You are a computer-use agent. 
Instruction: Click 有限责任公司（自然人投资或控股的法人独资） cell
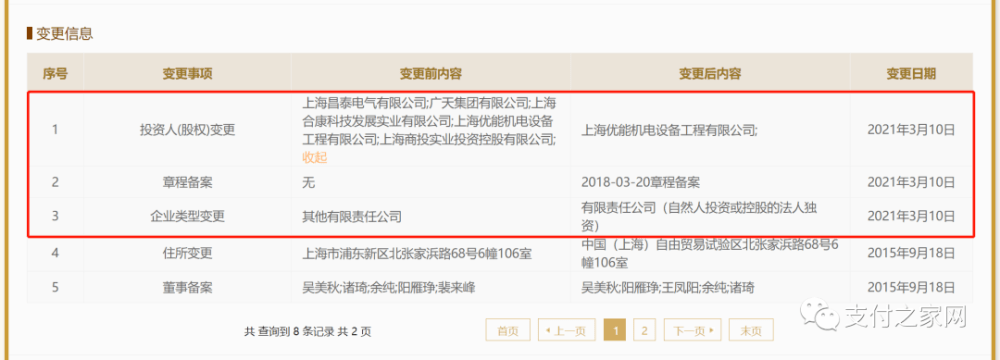point(700,216)
